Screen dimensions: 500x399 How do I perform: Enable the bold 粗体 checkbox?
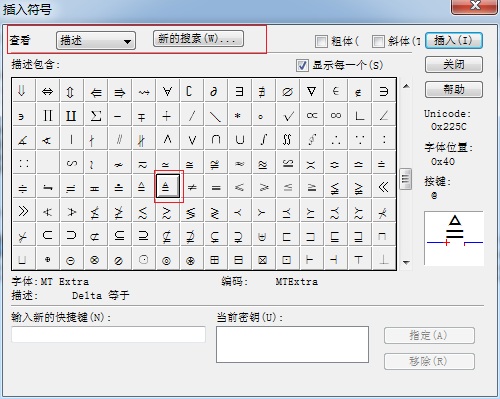click(321, 42)
